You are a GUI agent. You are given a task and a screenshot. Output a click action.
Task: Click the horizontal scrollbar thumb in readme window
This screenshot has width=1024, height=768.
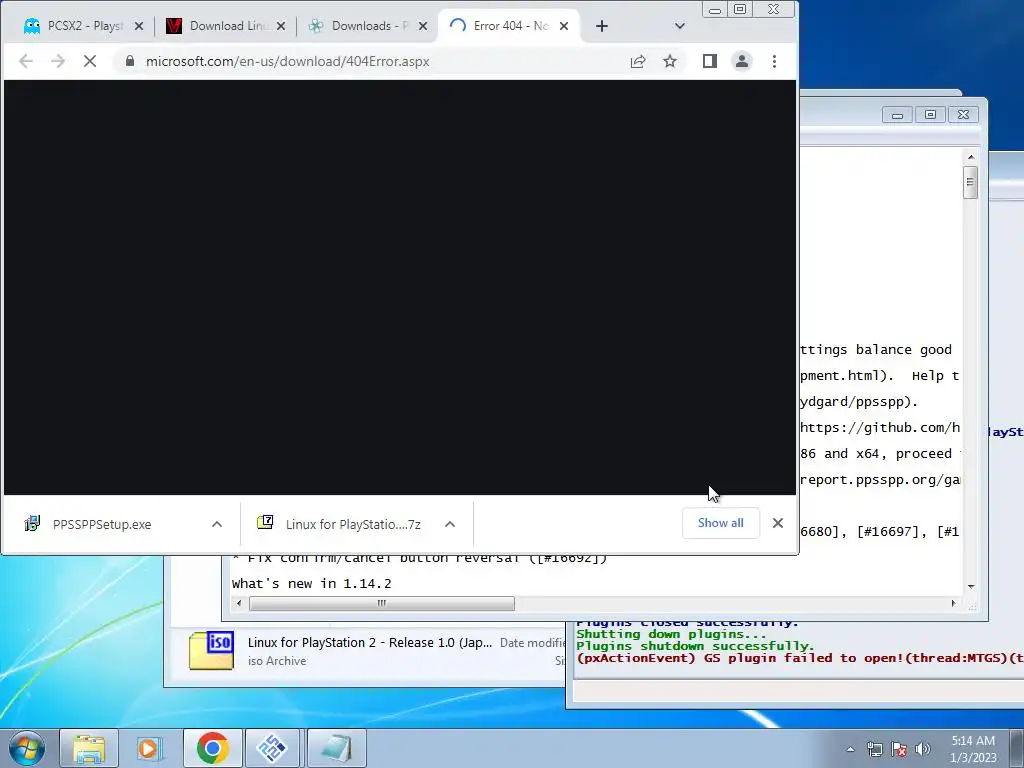pyautogui.click(x=381, y=603)
